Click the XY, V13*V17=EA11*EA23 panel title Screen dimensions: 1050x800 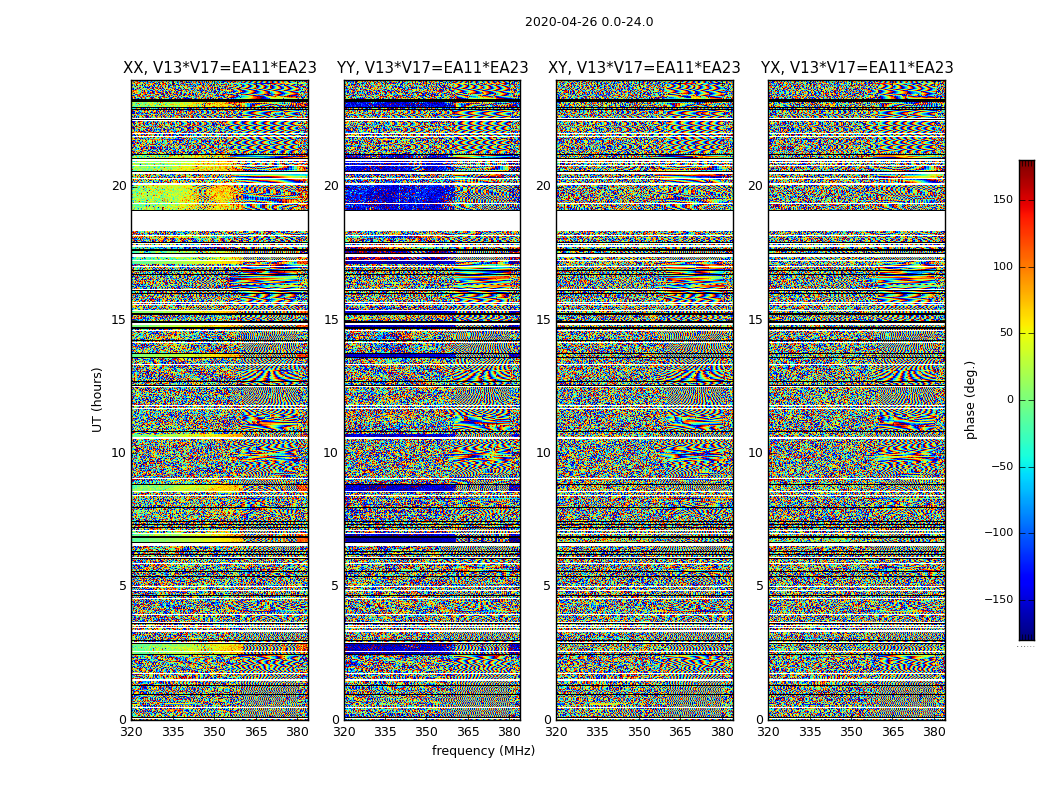point(644,68)
